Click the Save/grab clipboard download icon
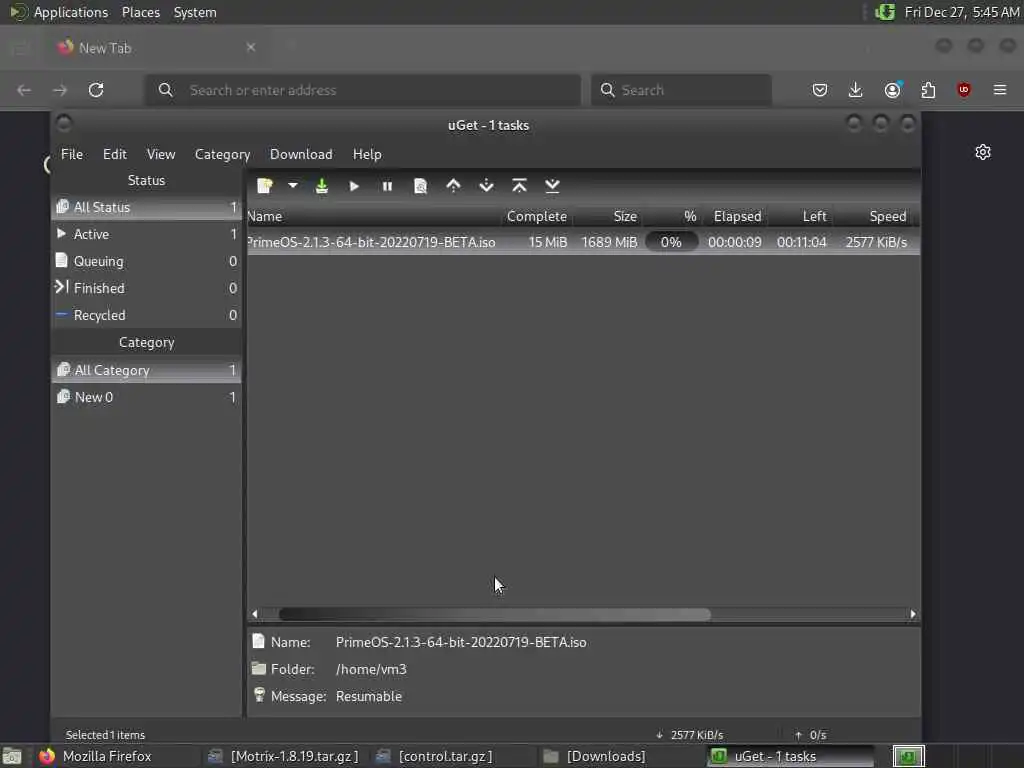The height and width of the screenshot is (768, 1024). coord(321,186)
